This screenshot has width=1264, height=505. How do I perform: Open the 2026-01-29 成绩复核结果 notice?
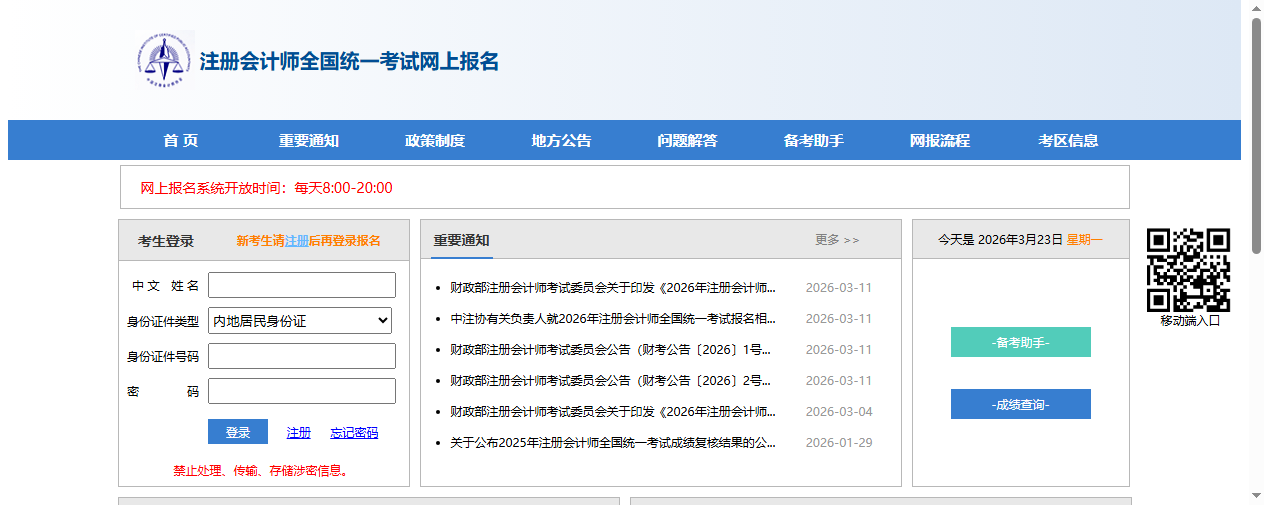pos(612,443)
